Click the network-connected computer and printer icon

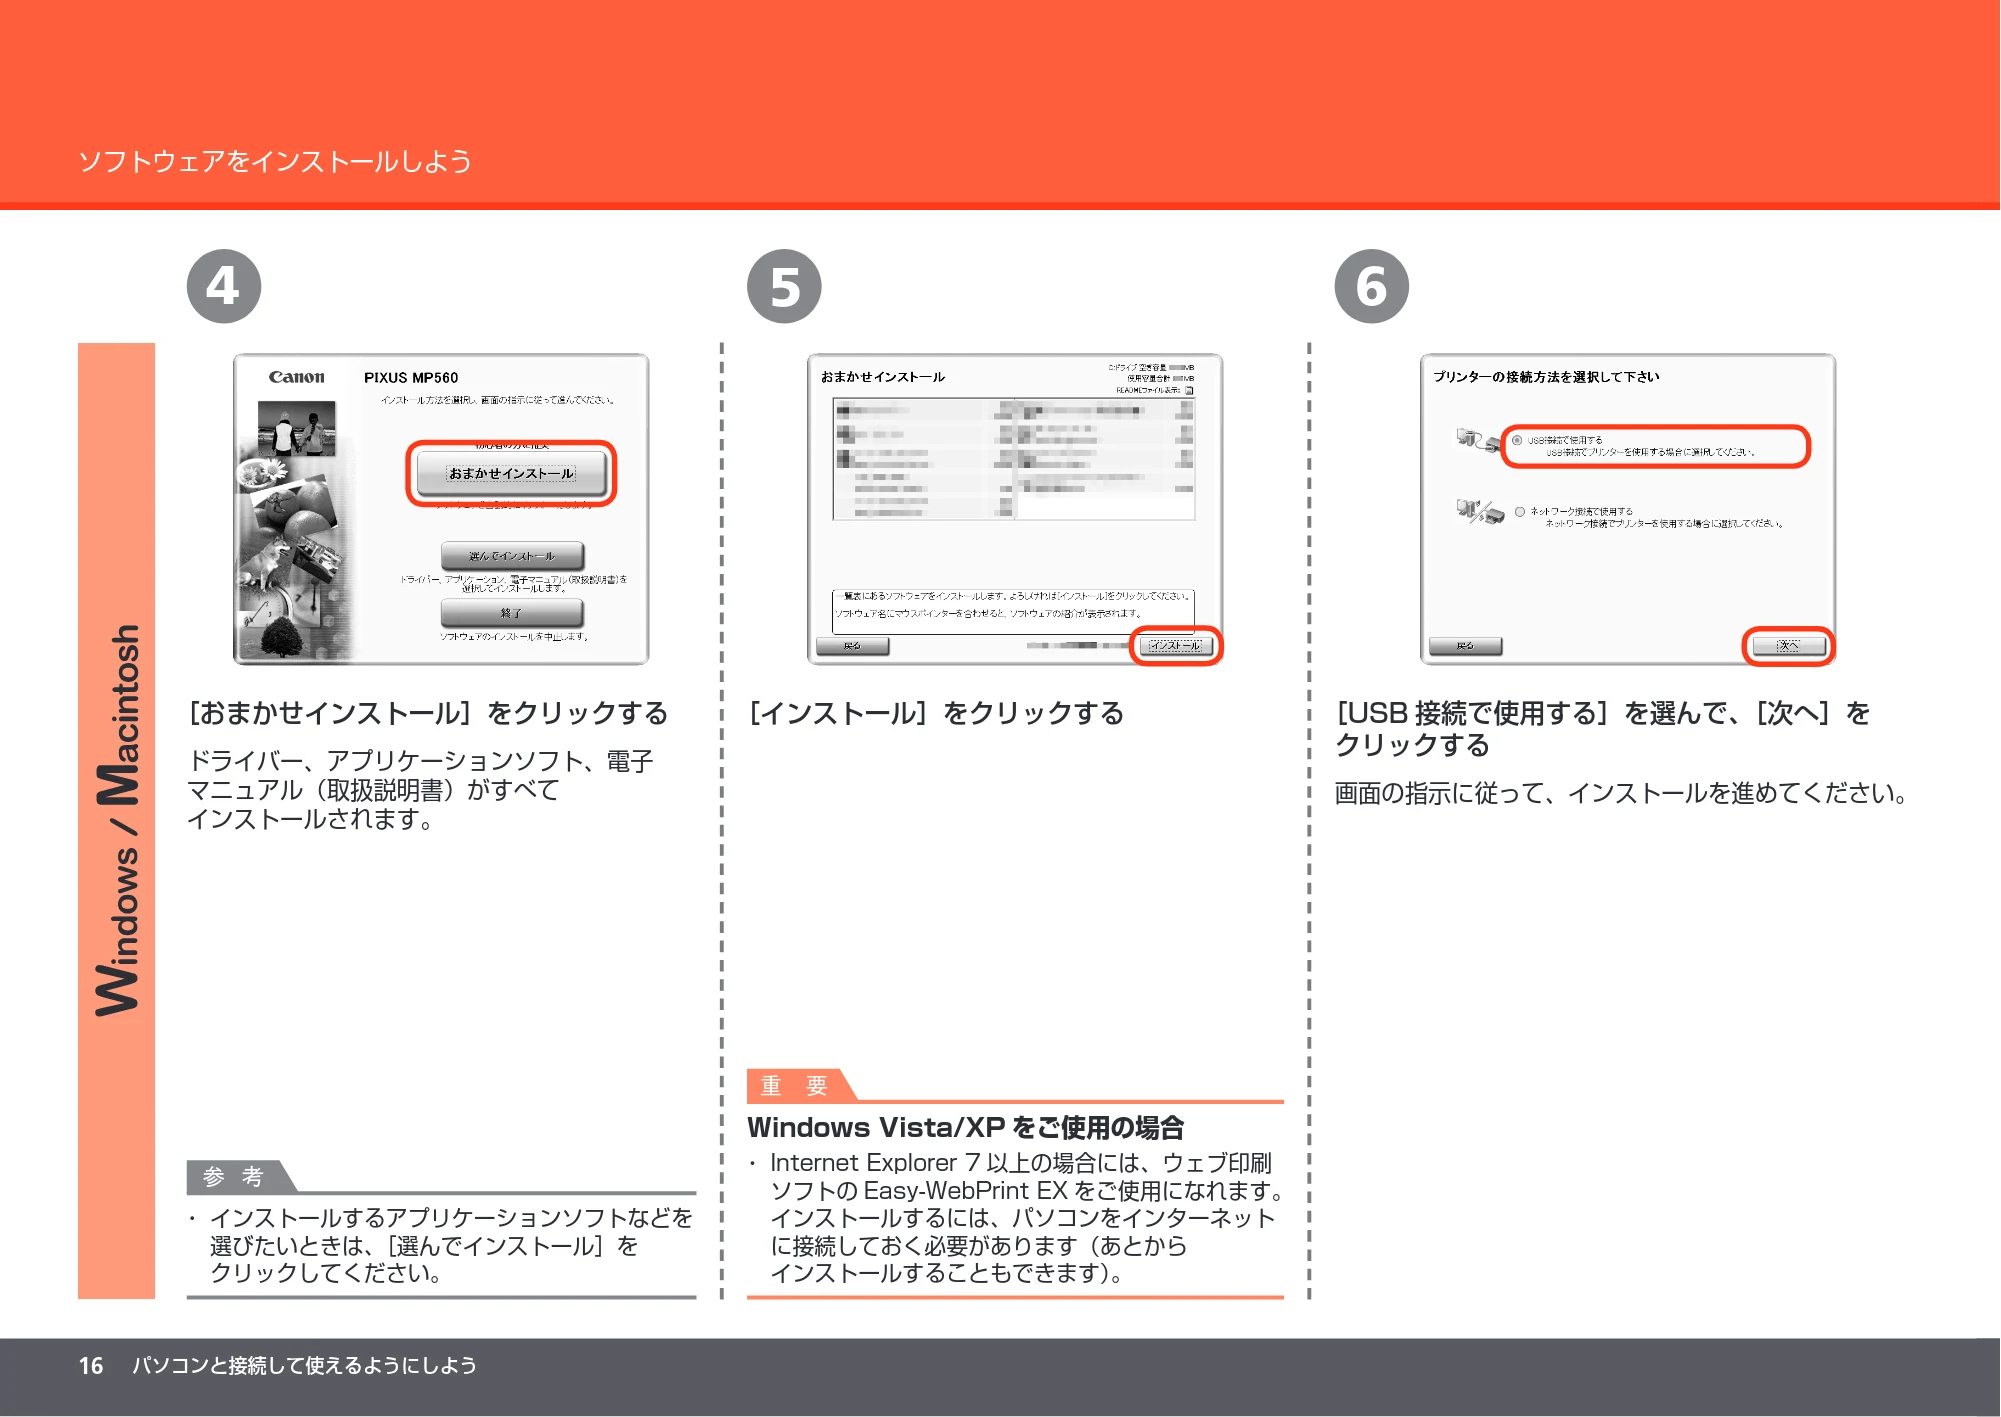1480,512
